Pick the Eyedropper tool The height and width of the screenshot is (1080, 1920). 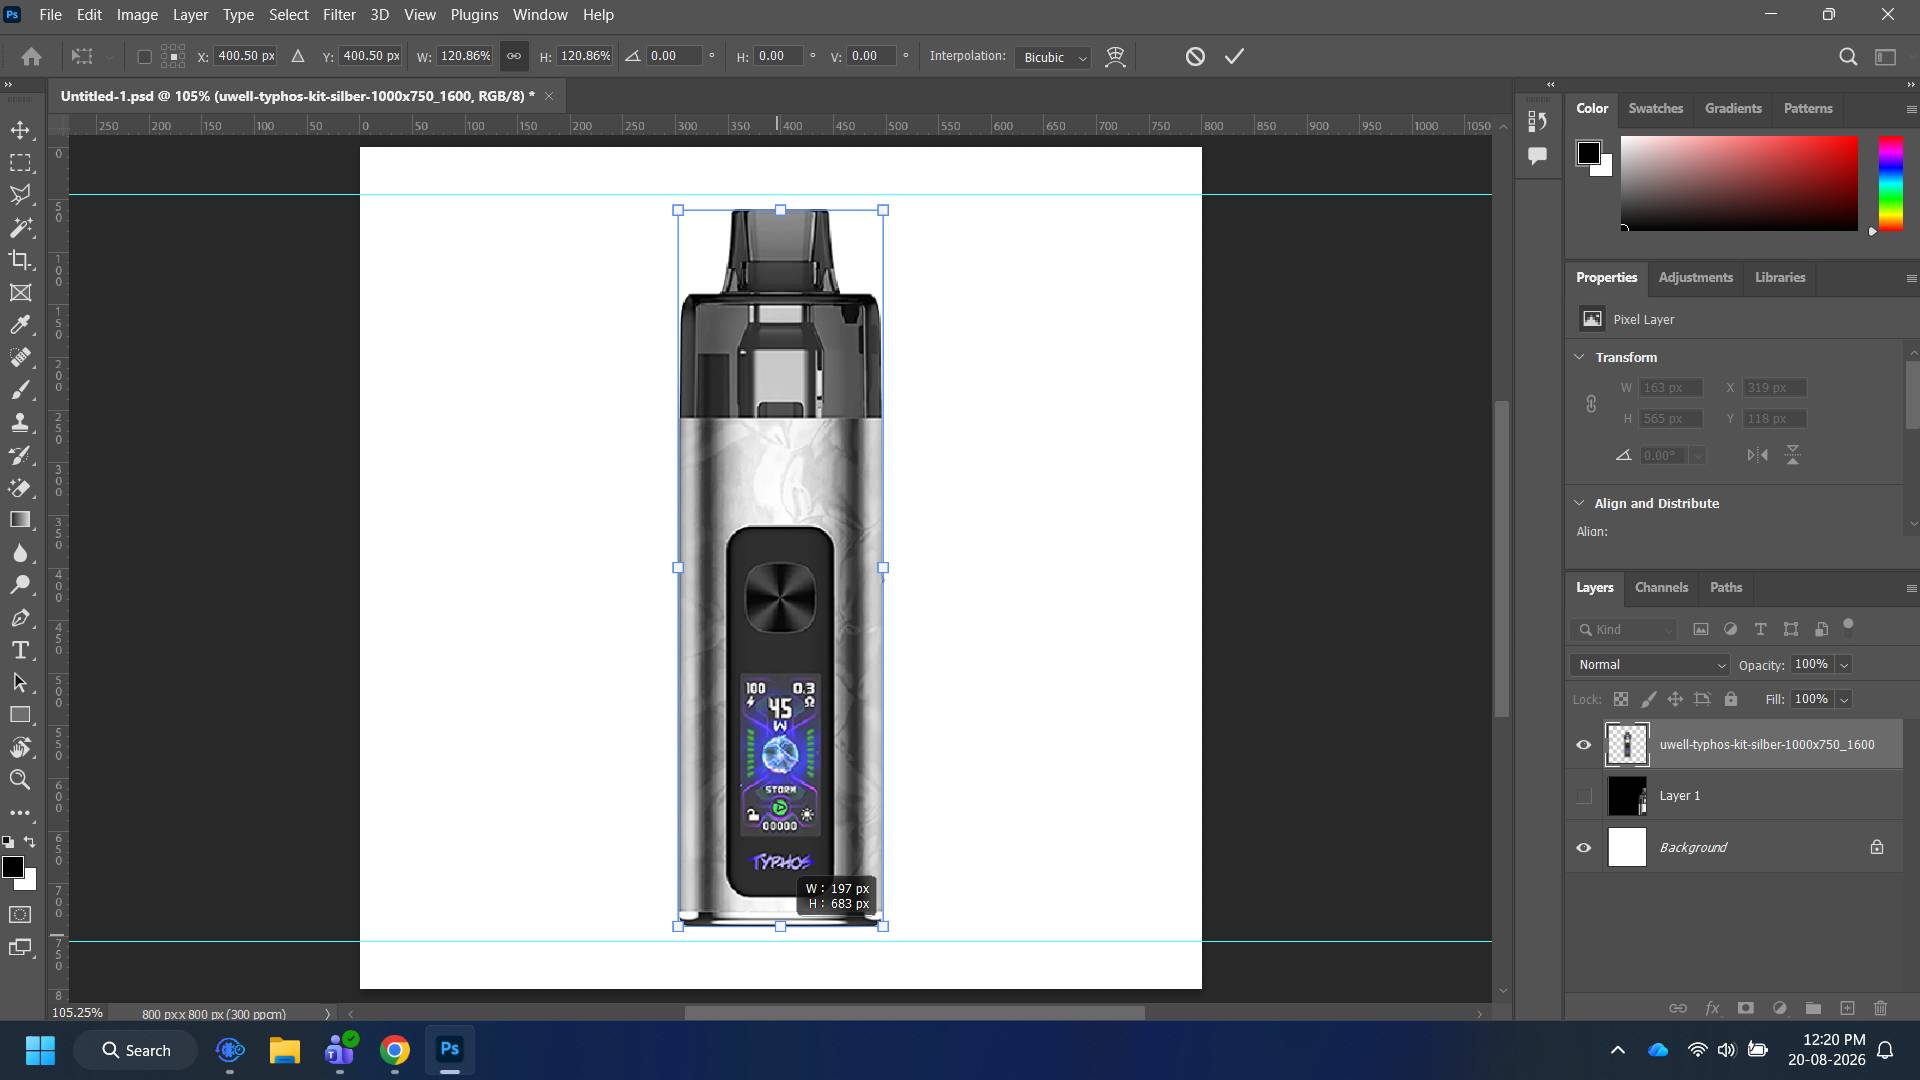pyautogui.click(x=20, y=325)
